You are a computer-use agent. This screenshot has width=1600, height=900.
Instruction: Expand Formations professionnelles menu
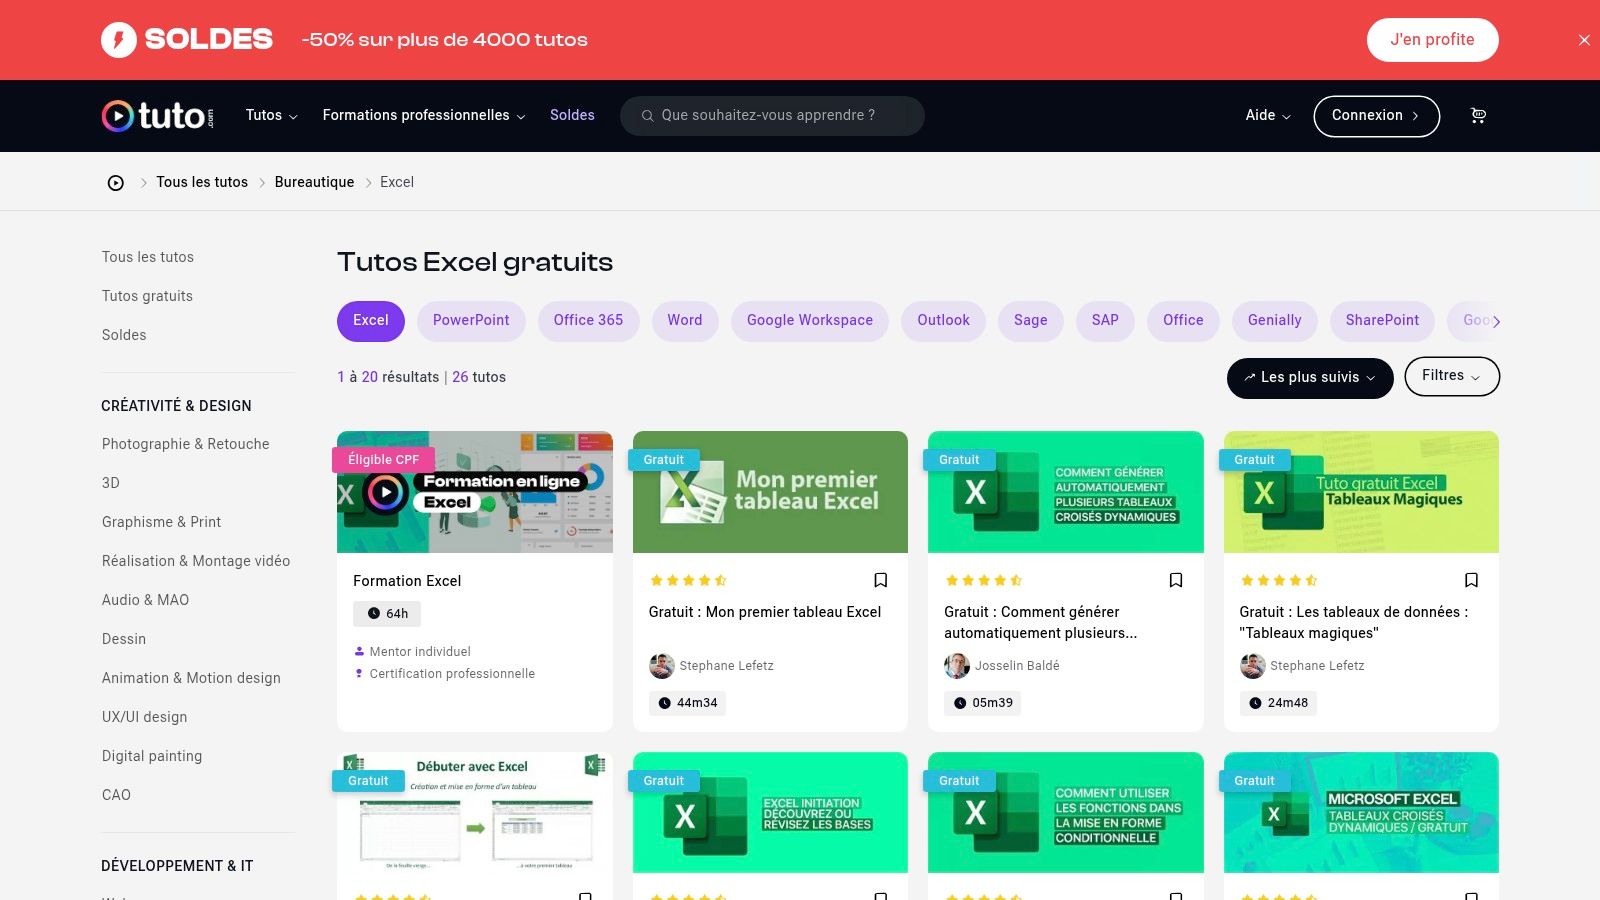(x=424, y=116)
